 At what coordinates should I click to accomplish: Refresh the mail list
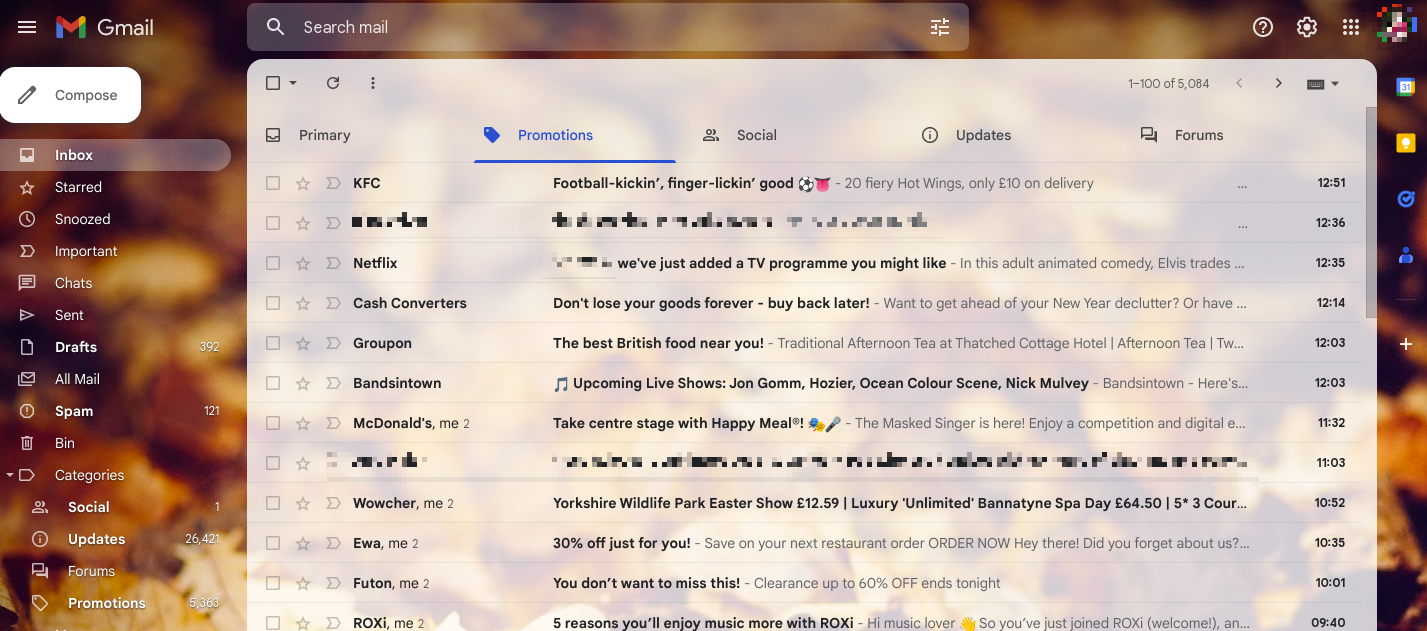(333, 83)
